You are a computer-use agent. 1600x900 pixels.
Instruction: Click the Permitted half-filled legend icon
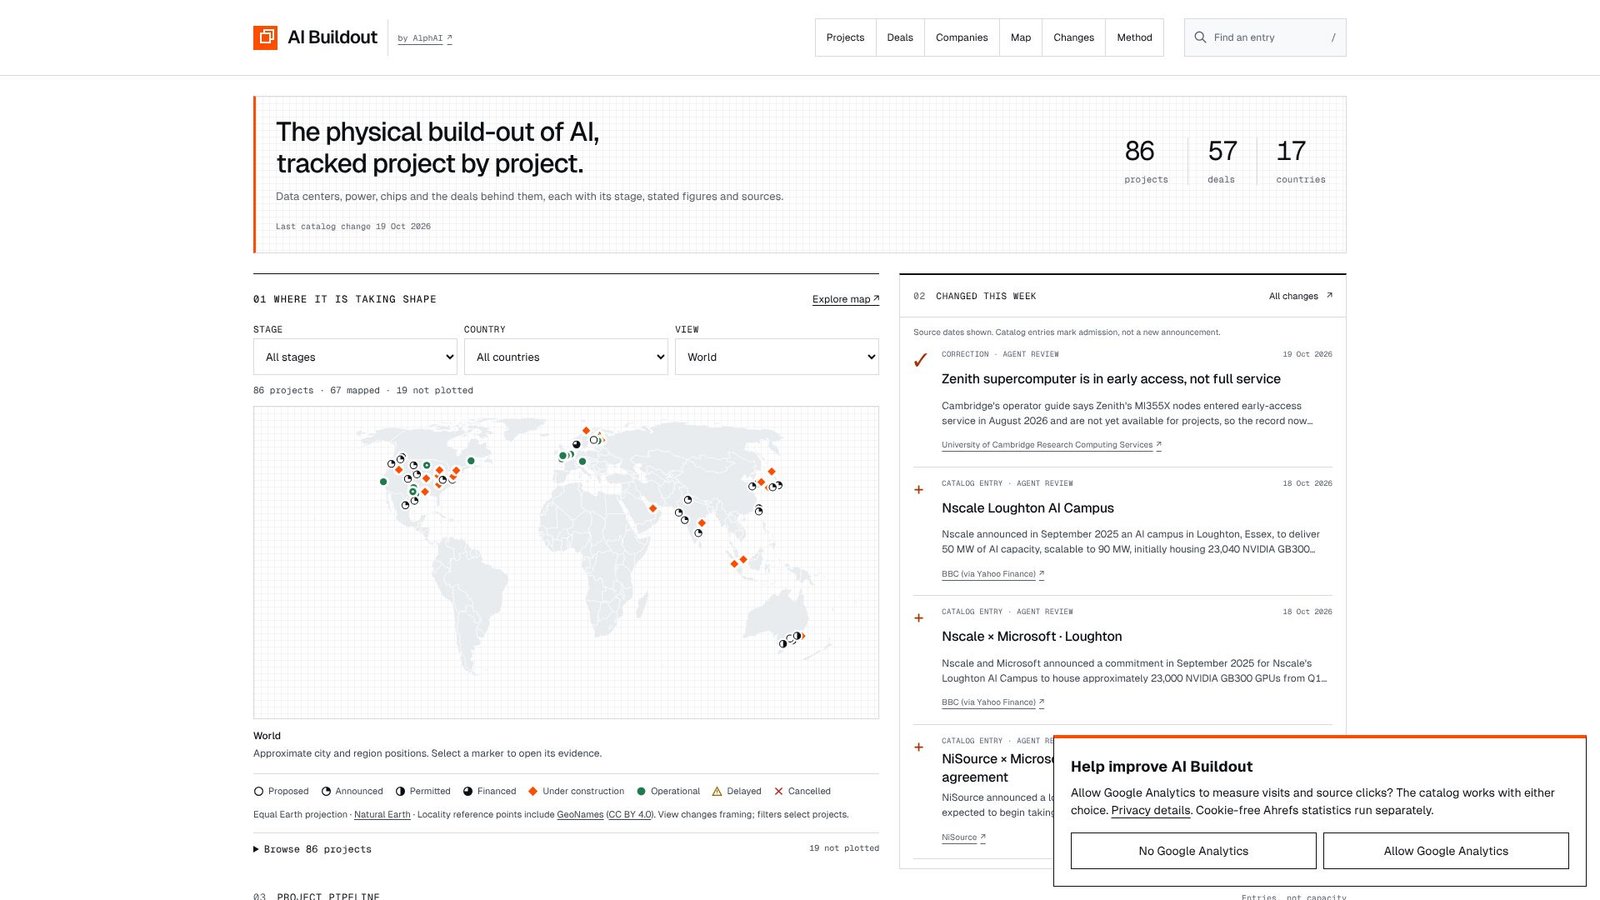coord(400,791)
